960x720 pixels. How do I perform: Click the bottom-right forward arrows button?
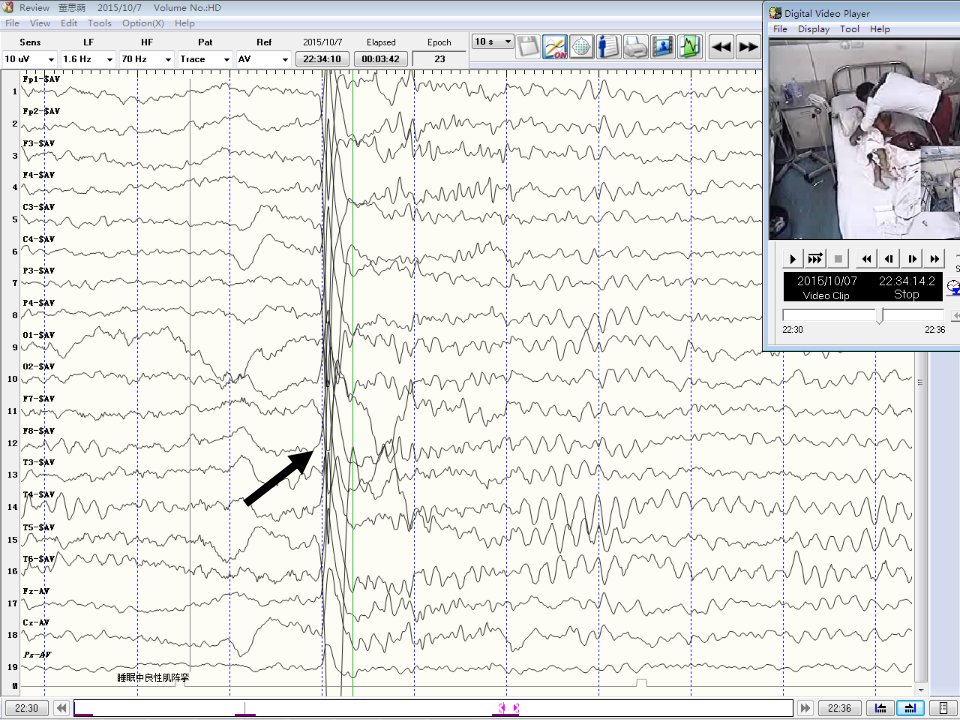tap(805, 708)
